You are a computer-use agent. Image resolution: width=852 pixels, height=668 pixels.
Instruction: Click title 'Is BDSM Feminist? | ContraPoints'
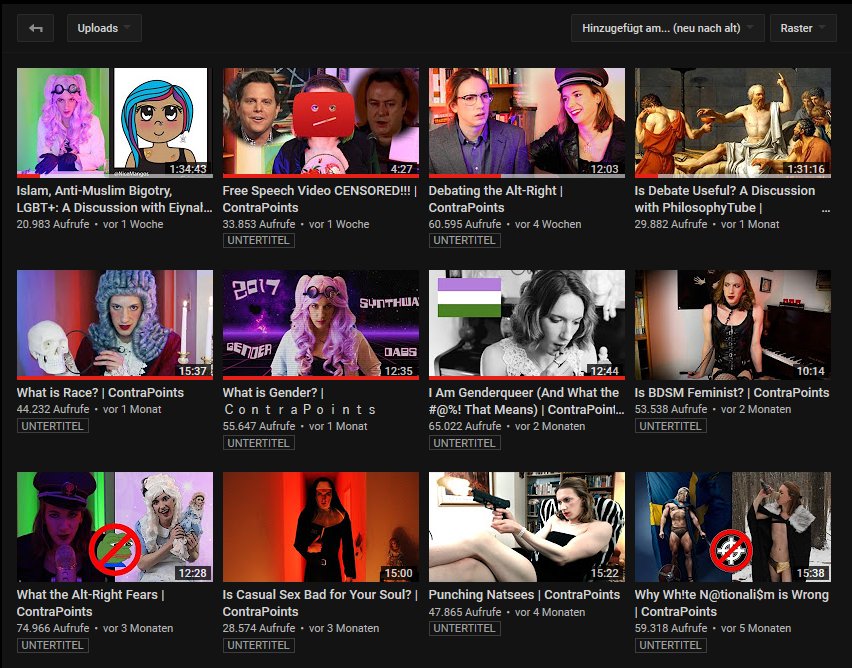pyautogui.click(x=731, y=392)
